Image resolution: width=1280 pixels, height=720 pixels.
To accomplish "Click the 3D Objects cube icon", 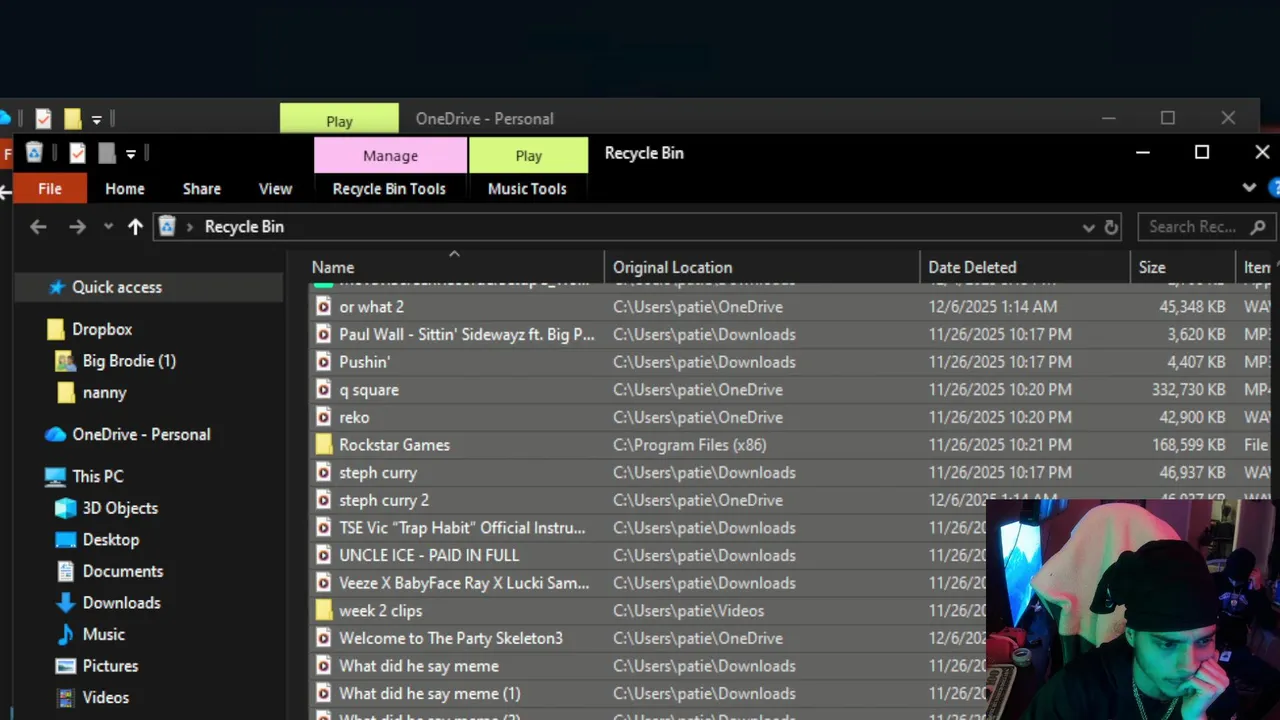I will 65,508.
